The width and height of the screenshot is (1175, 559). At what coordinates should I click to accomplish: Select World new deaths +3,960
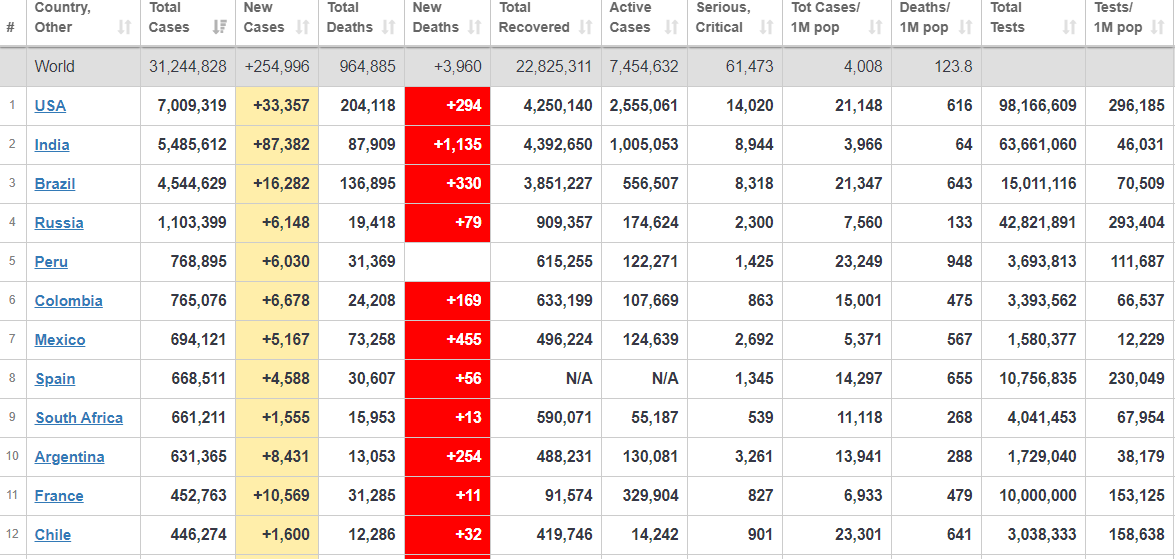(458, 67)
